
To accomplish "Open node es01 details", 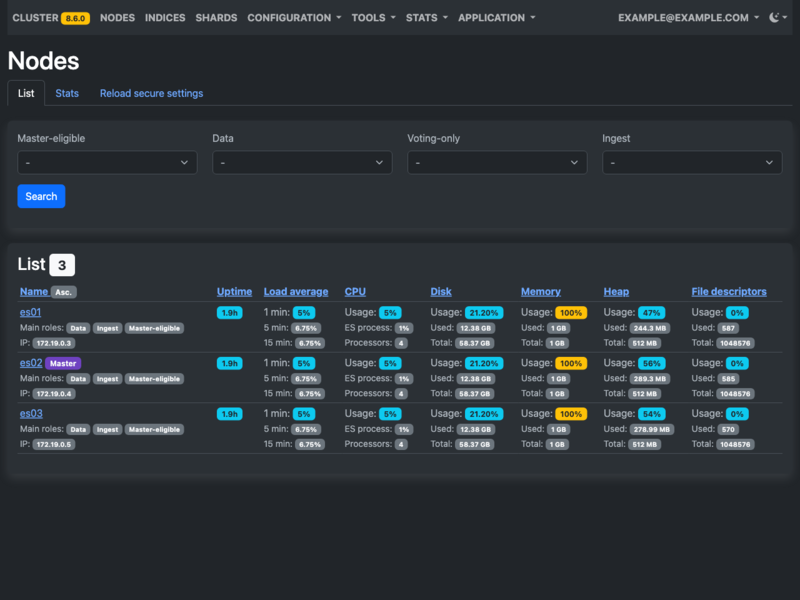I will 30,312.
